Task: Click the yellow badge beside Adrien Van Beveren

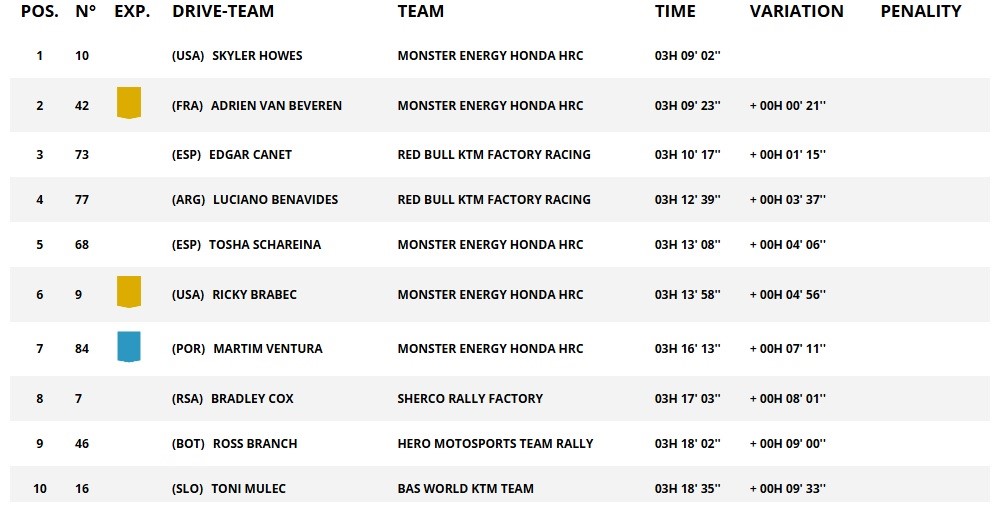Action: (128, 103)
